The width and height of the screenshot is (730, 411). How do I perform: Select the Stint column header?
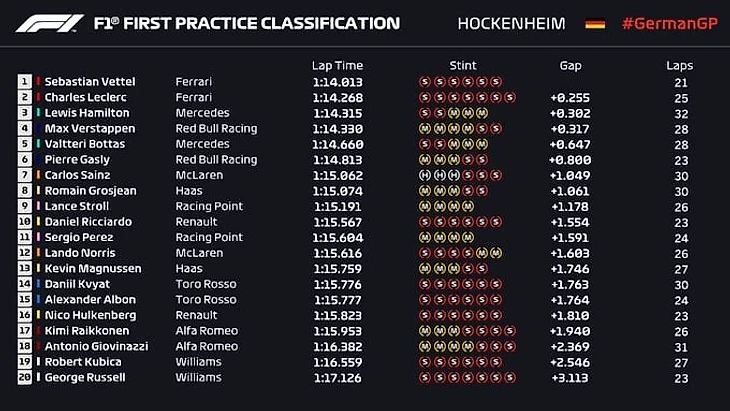(463, 65)
